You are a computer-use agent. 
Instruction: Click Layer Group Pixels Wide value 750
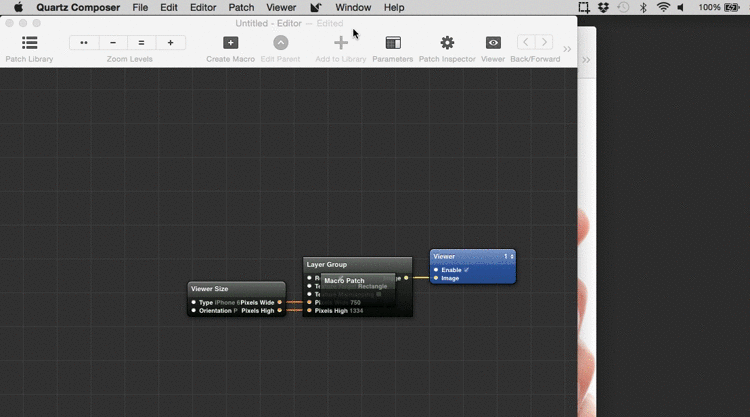tap(355, 303)
